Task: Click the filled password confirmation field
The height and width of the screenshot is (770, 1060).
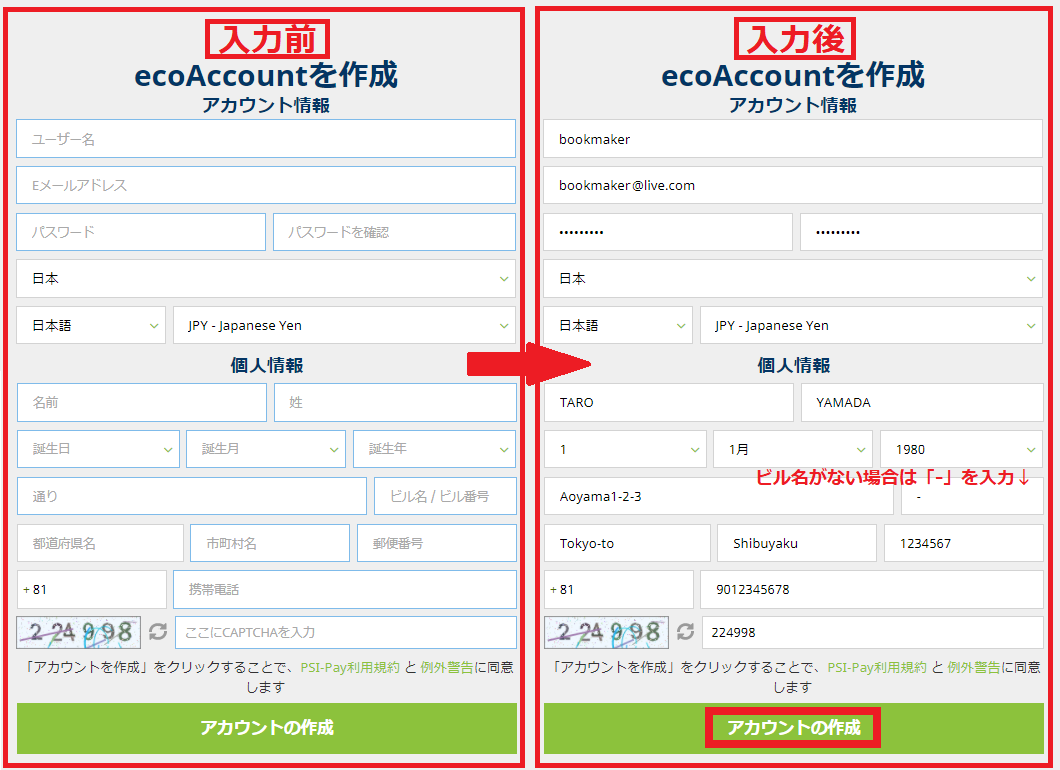Action: (921, 232)
